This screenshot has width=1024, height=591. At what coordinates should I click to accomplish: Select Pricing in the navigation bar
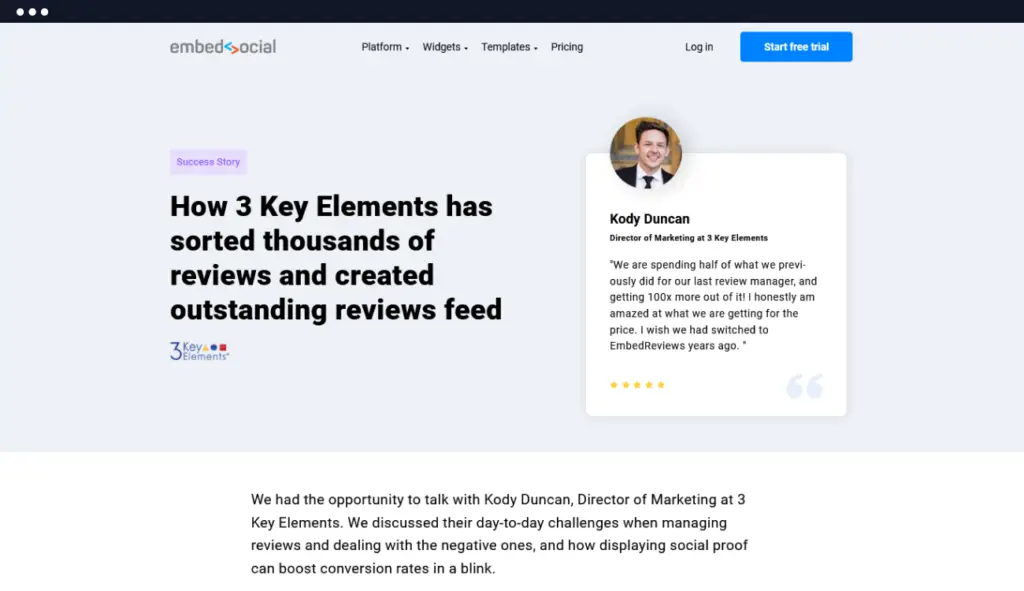567,46
